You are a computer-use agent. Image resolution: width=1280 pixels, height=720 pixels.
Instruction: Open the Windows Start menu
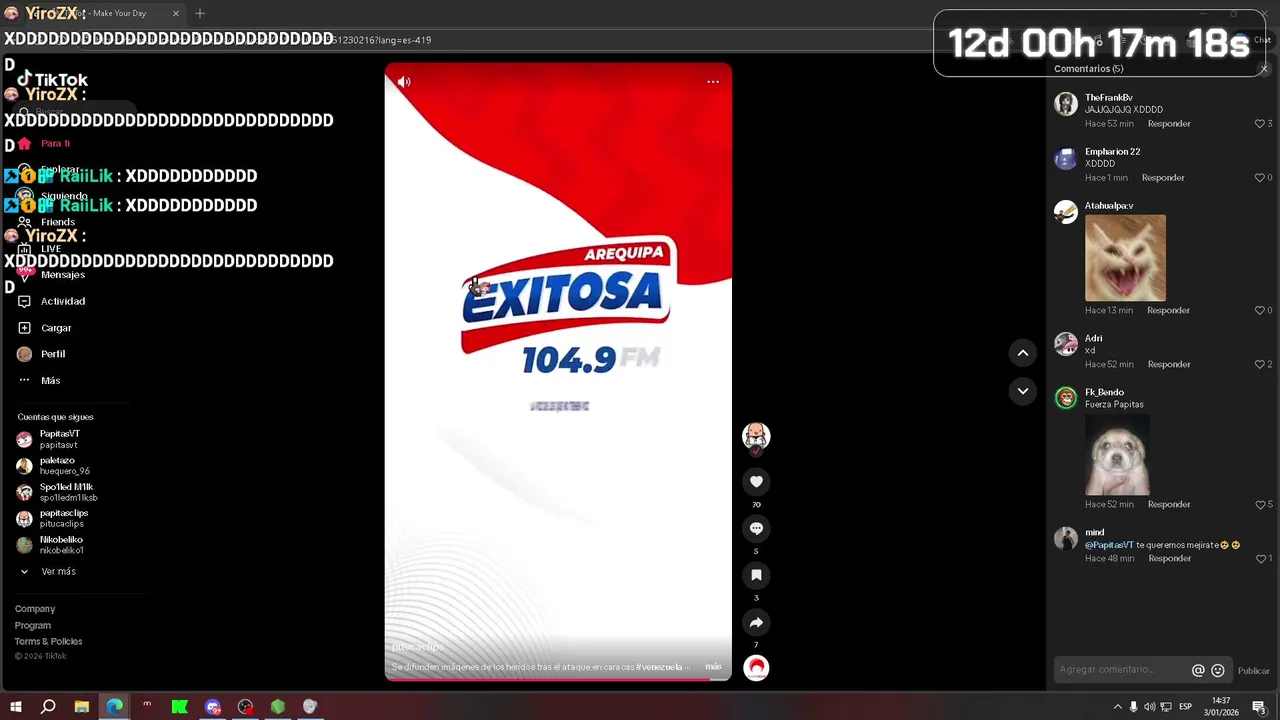16,707
